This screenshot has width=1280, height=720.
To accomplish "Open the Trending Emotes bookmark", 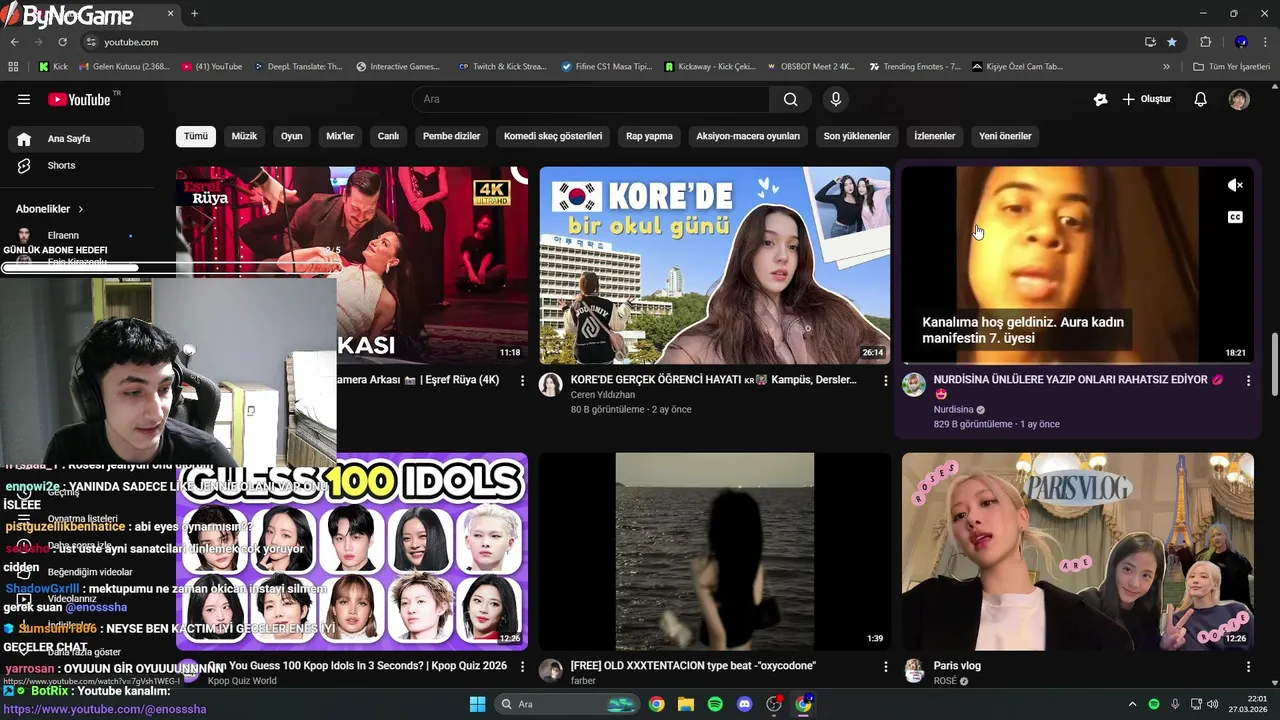I will (914, 67).
